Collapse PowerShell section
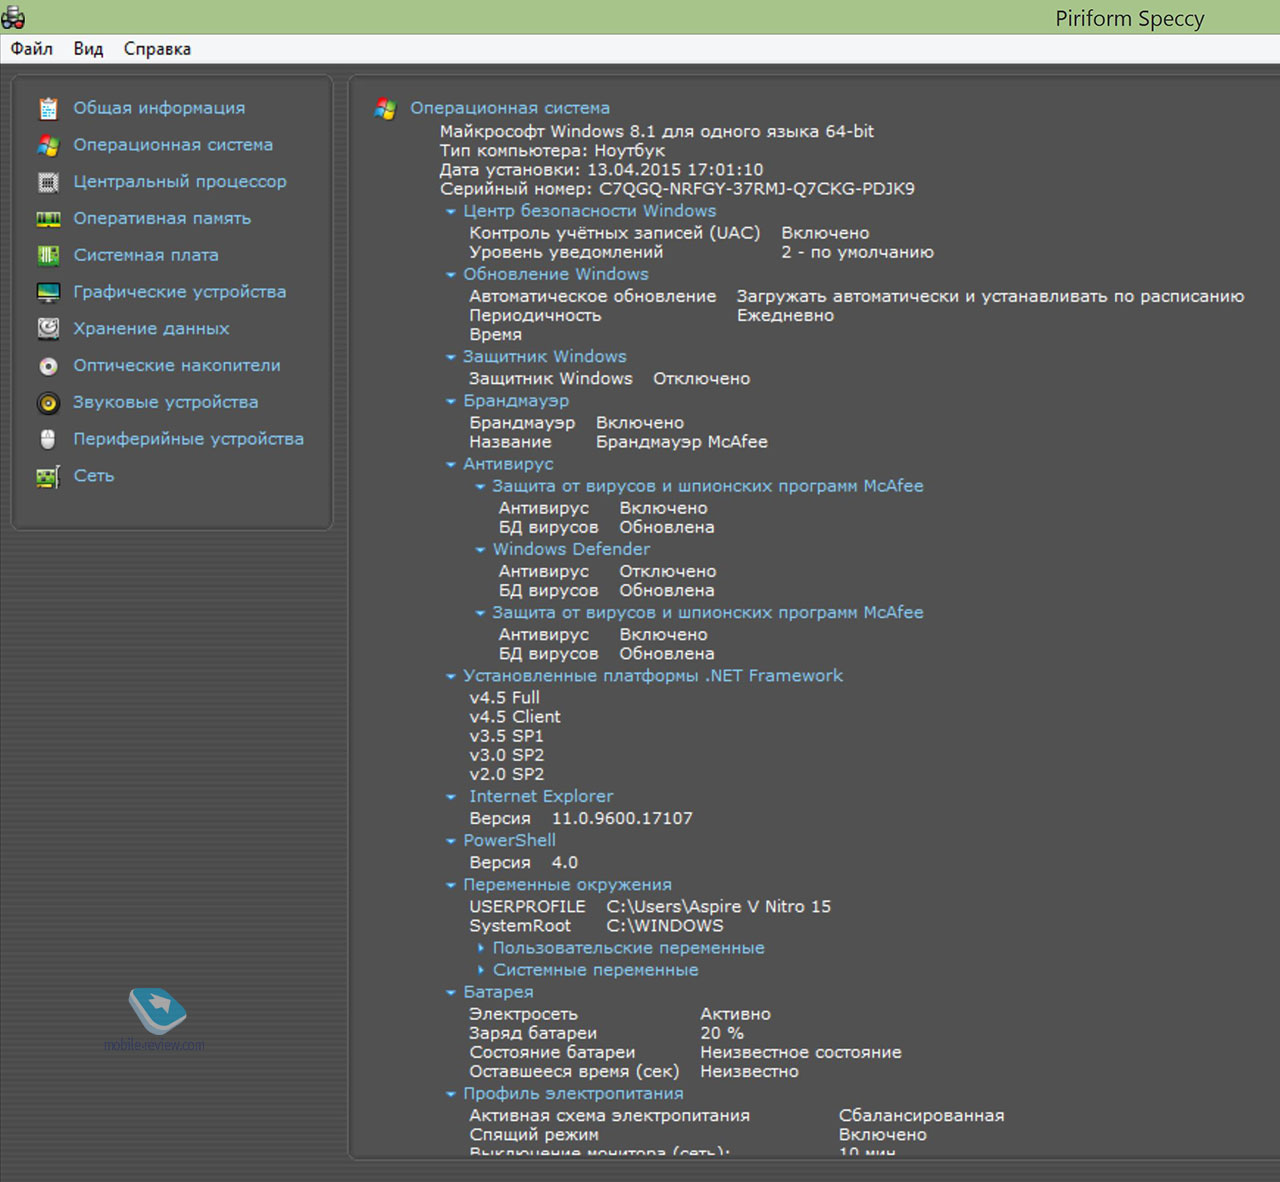Screen dimensions: 1280x1182 click(451, 841)
